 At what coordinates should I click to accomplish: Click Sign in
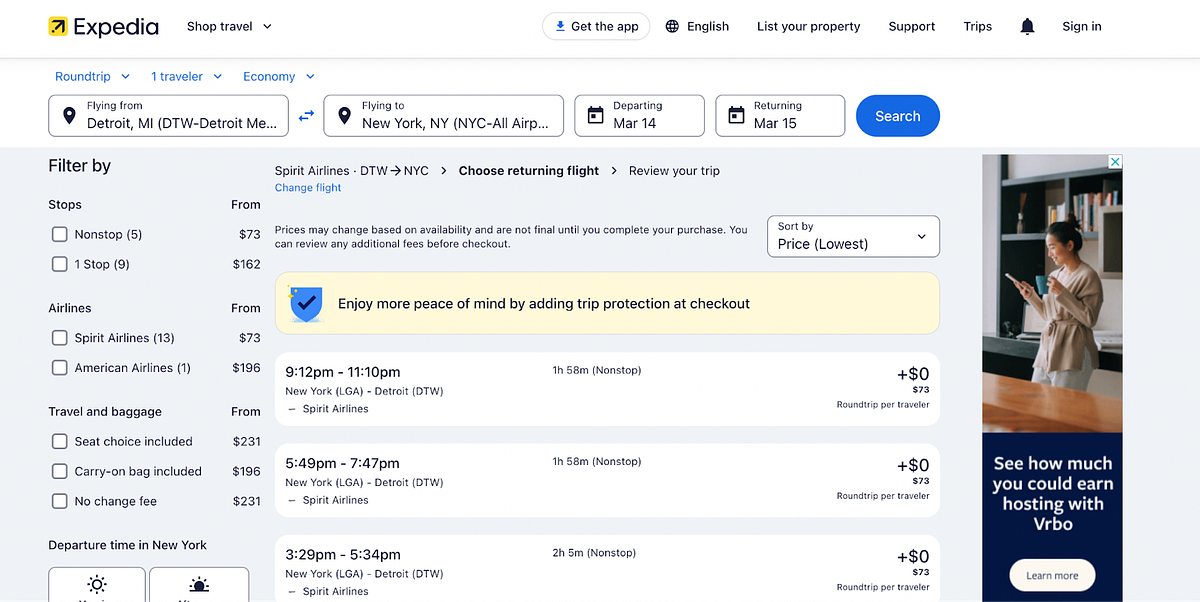pos(1082,27)
